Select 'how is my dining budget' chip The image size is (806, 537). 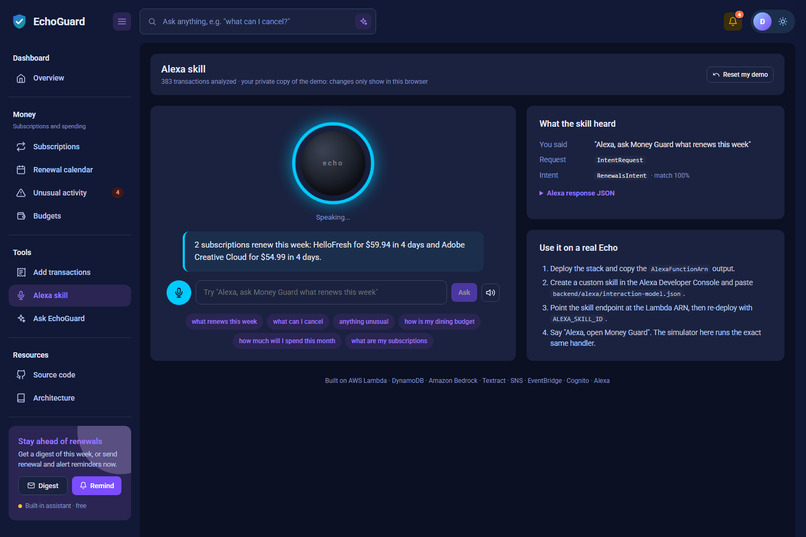439,322
